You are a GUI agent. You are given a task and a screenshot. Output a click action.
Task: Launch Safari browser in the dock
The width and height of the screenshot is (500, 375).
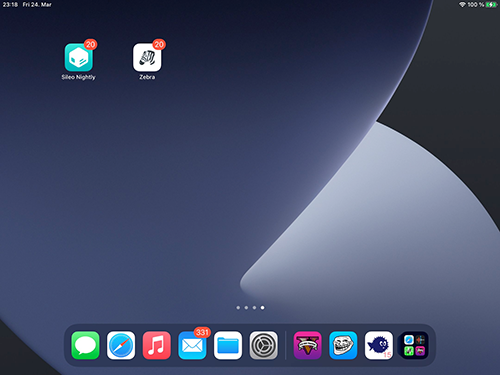pyautogui.click(x=121, y=345)
